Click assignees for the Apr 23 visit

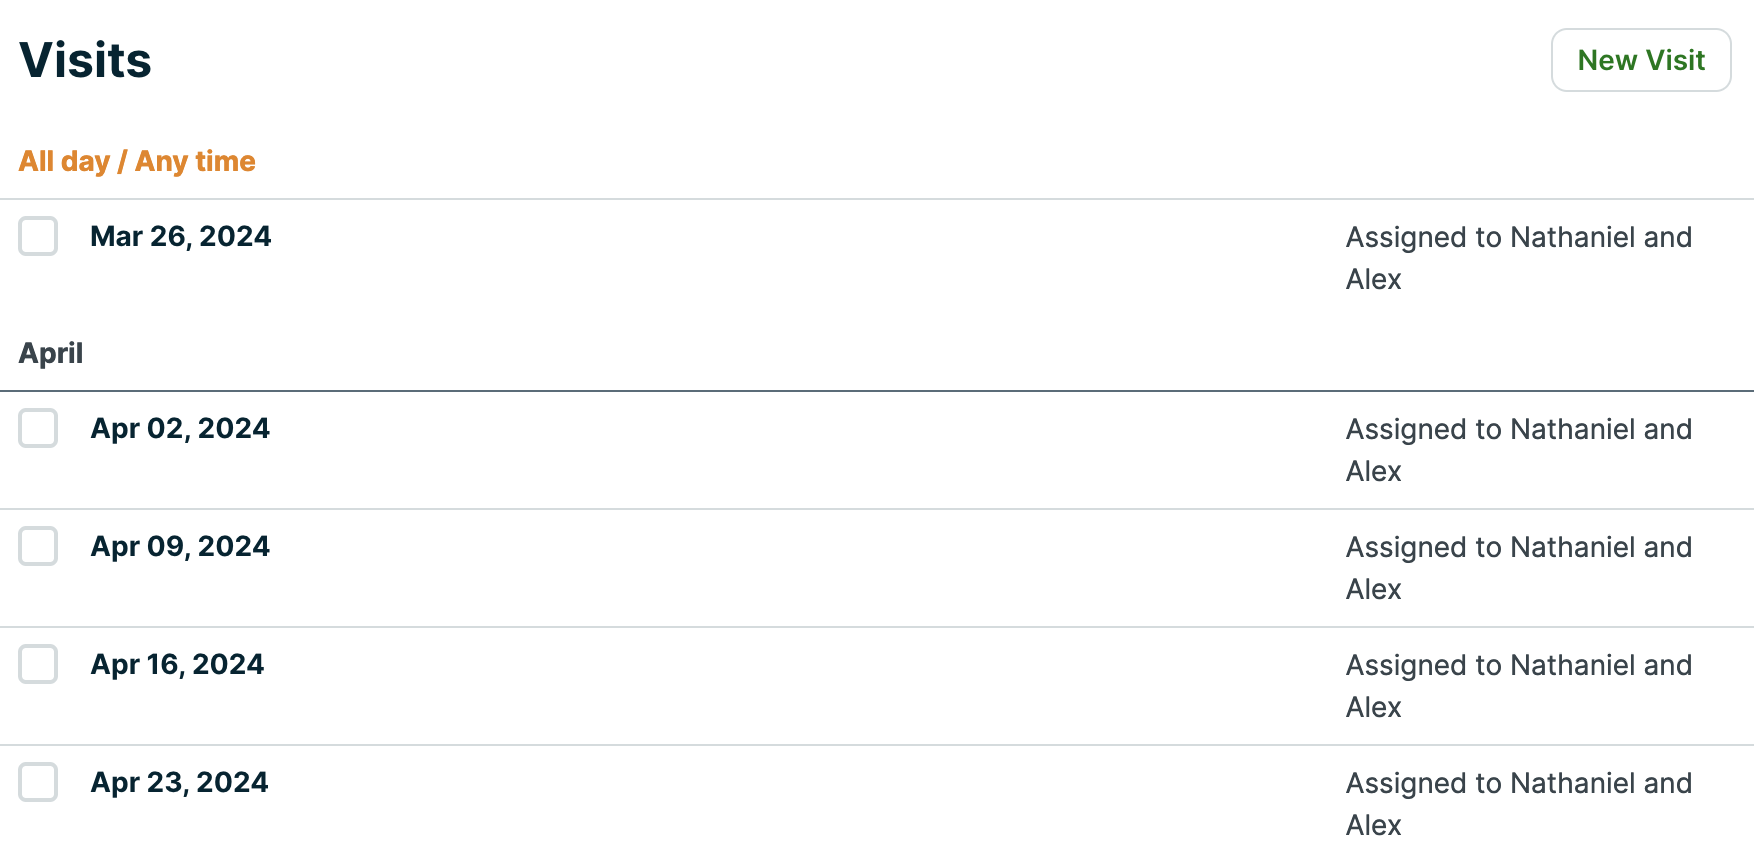point(1518,803)
